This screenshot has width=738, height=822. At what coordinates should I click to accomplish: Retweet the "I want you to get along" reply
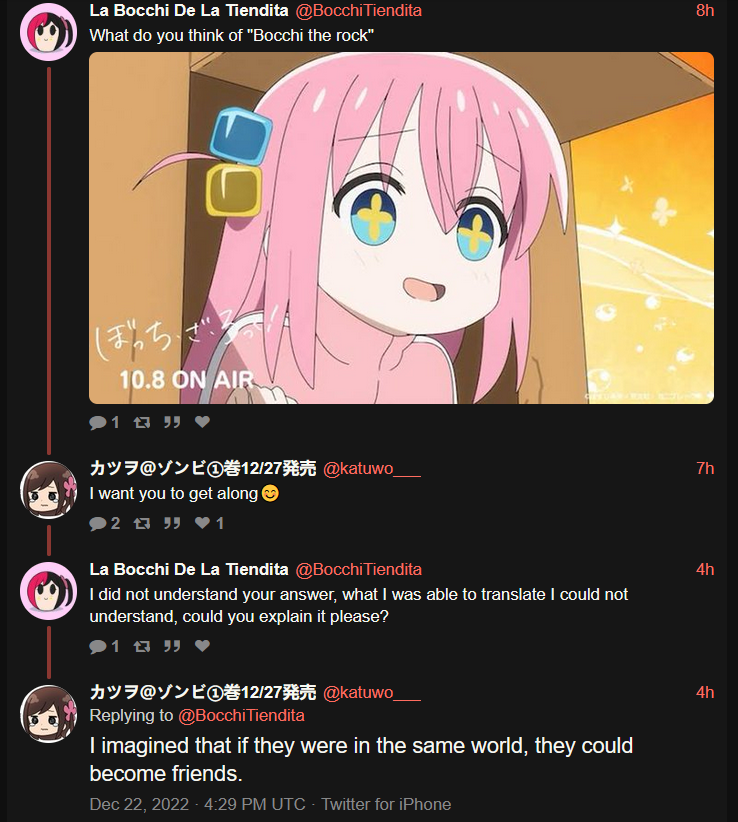click(142, 523)
